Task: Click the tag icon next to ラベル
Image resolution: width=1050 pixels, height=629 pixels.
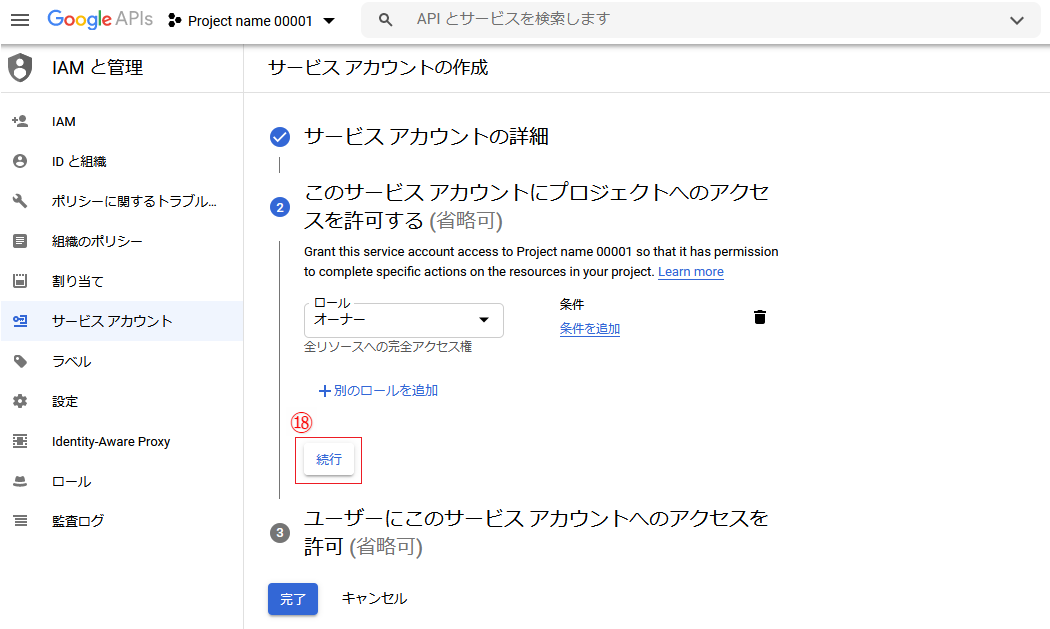Action: click(x=20, y=361)
